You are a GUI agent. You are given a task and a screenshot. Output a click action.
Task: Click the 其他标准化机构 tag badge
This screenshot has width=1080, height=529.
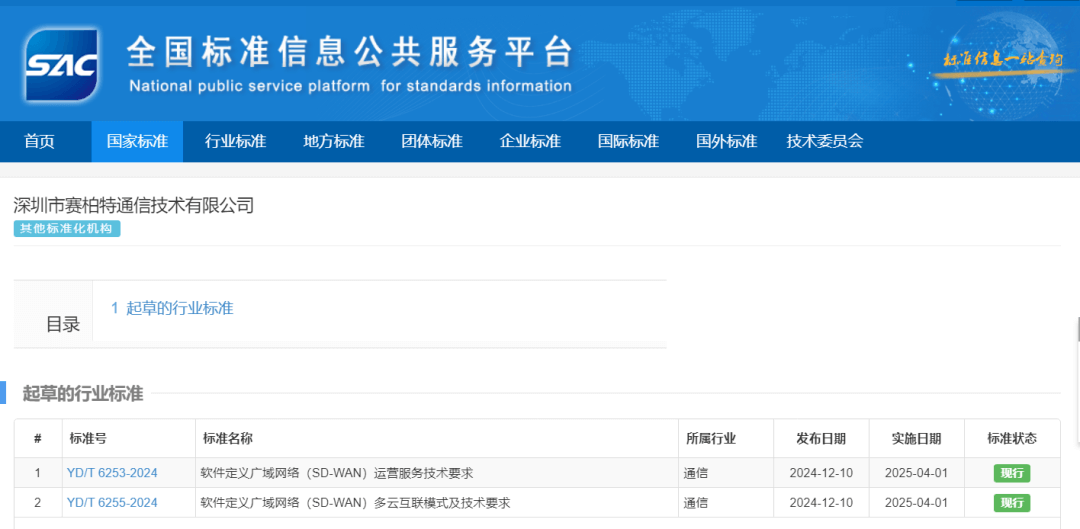[67, 229]
